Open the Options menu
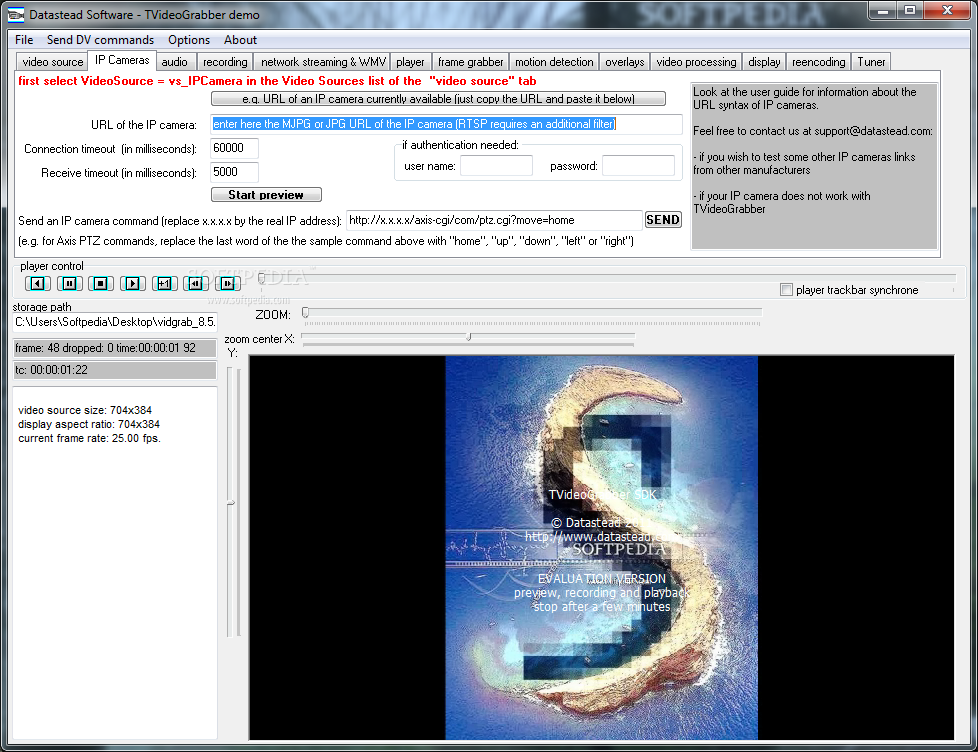 tap(188, 40)
